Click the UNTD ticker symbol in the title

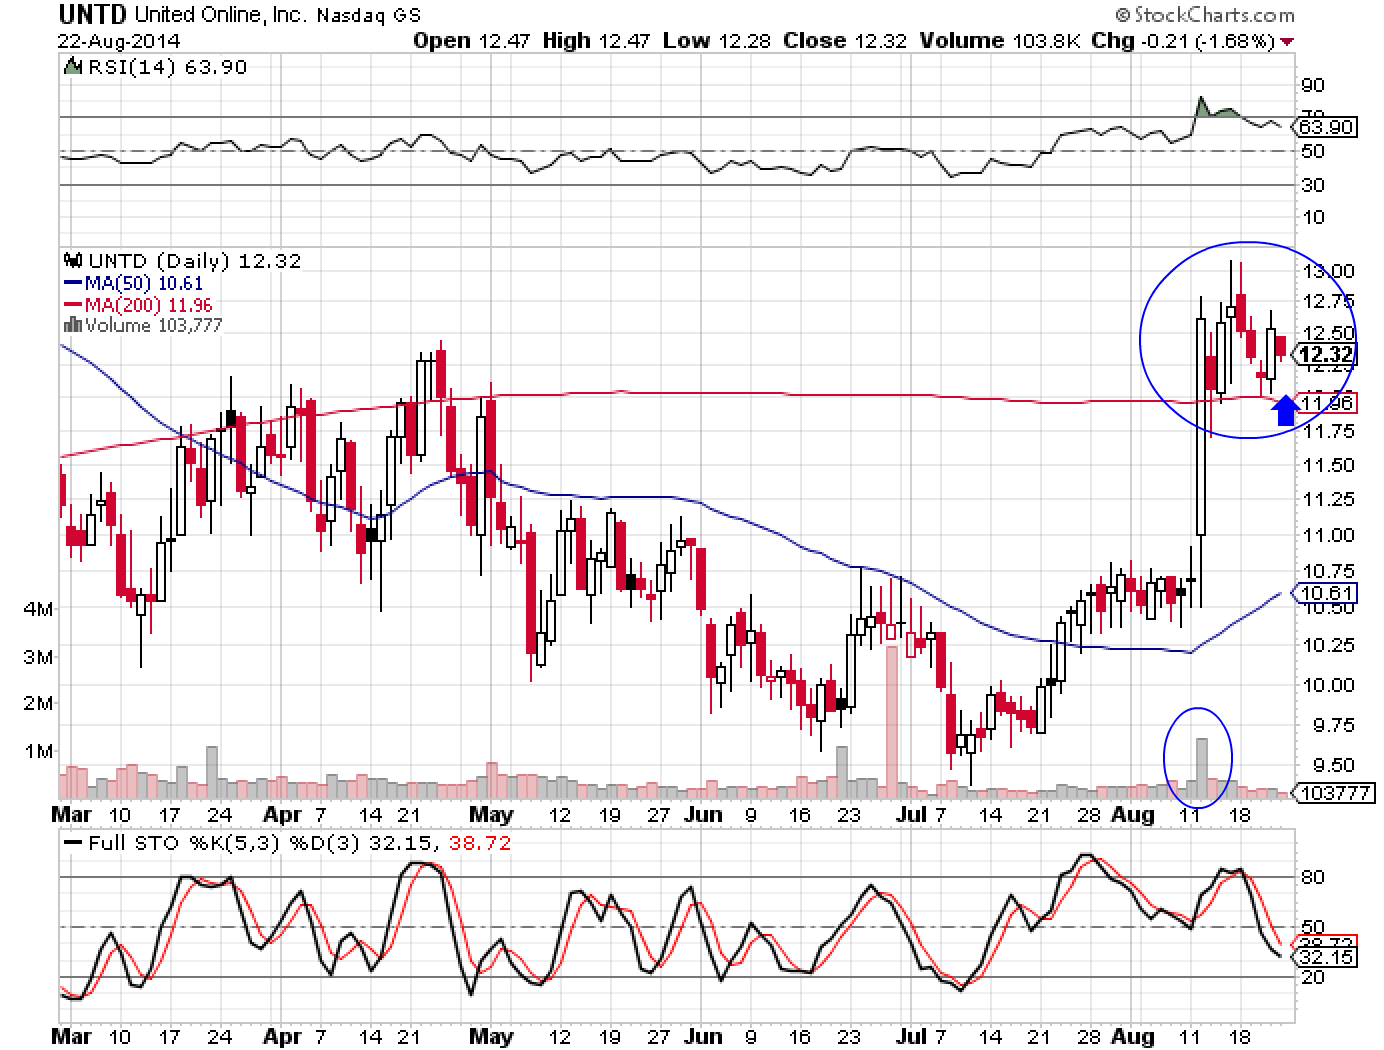93,15
